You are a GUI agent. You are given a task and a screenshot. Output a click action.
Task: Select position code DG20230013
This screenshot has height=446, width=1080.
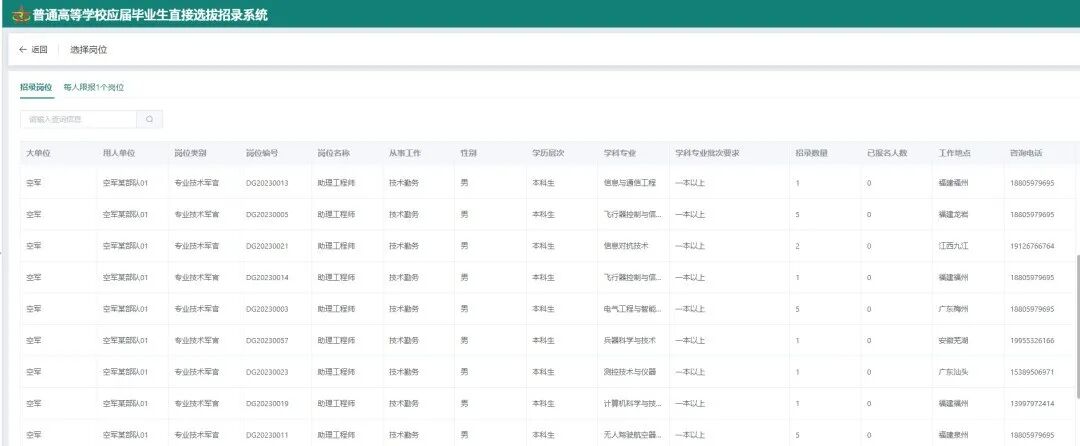coord(267,183)
